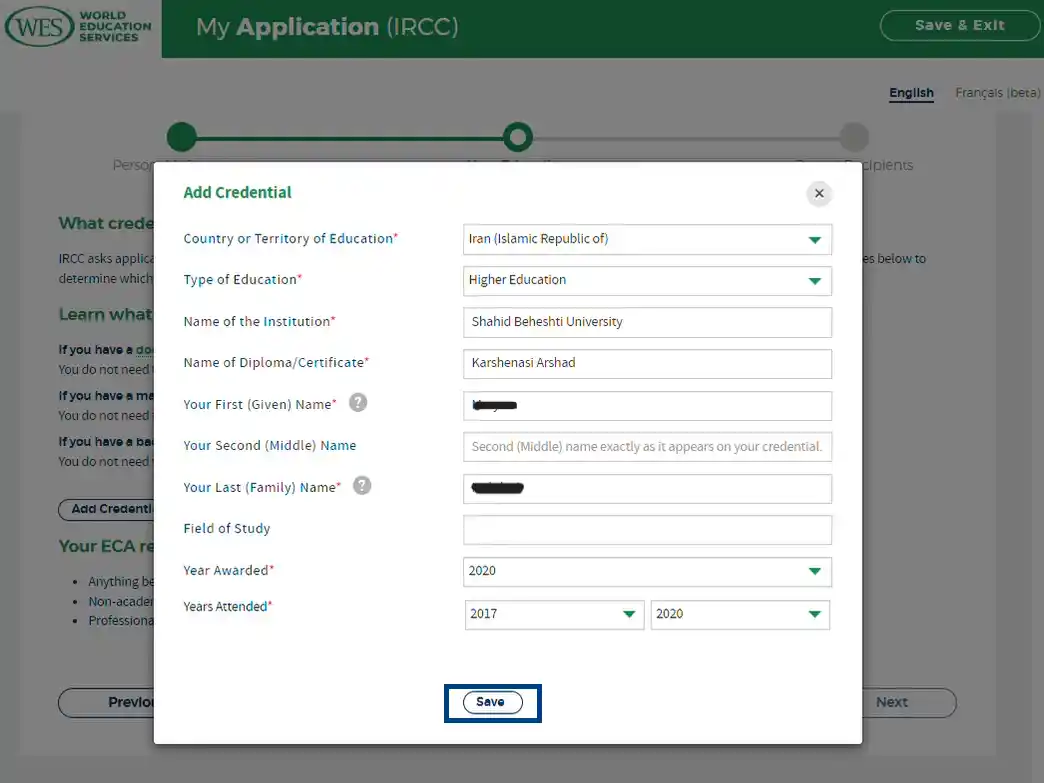Open Type of Education dropdown
Screen dimensions: 1044x783
(647, 281)
